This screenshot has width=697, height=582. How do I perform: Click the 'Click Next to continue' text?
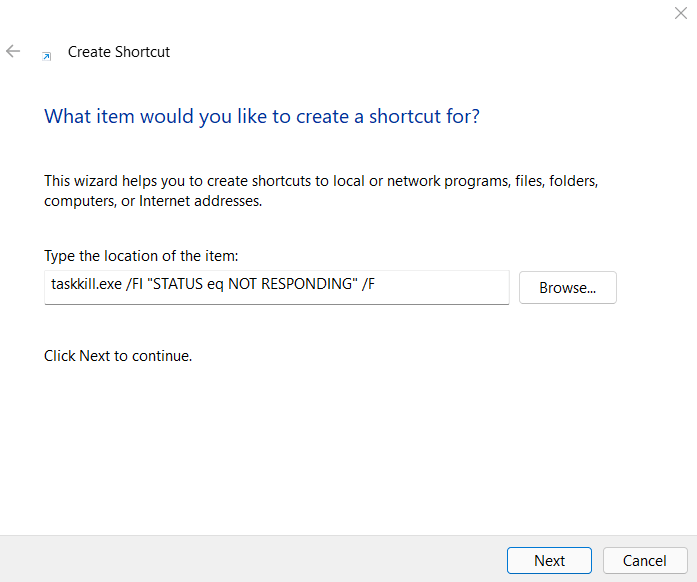pos(118,355)
